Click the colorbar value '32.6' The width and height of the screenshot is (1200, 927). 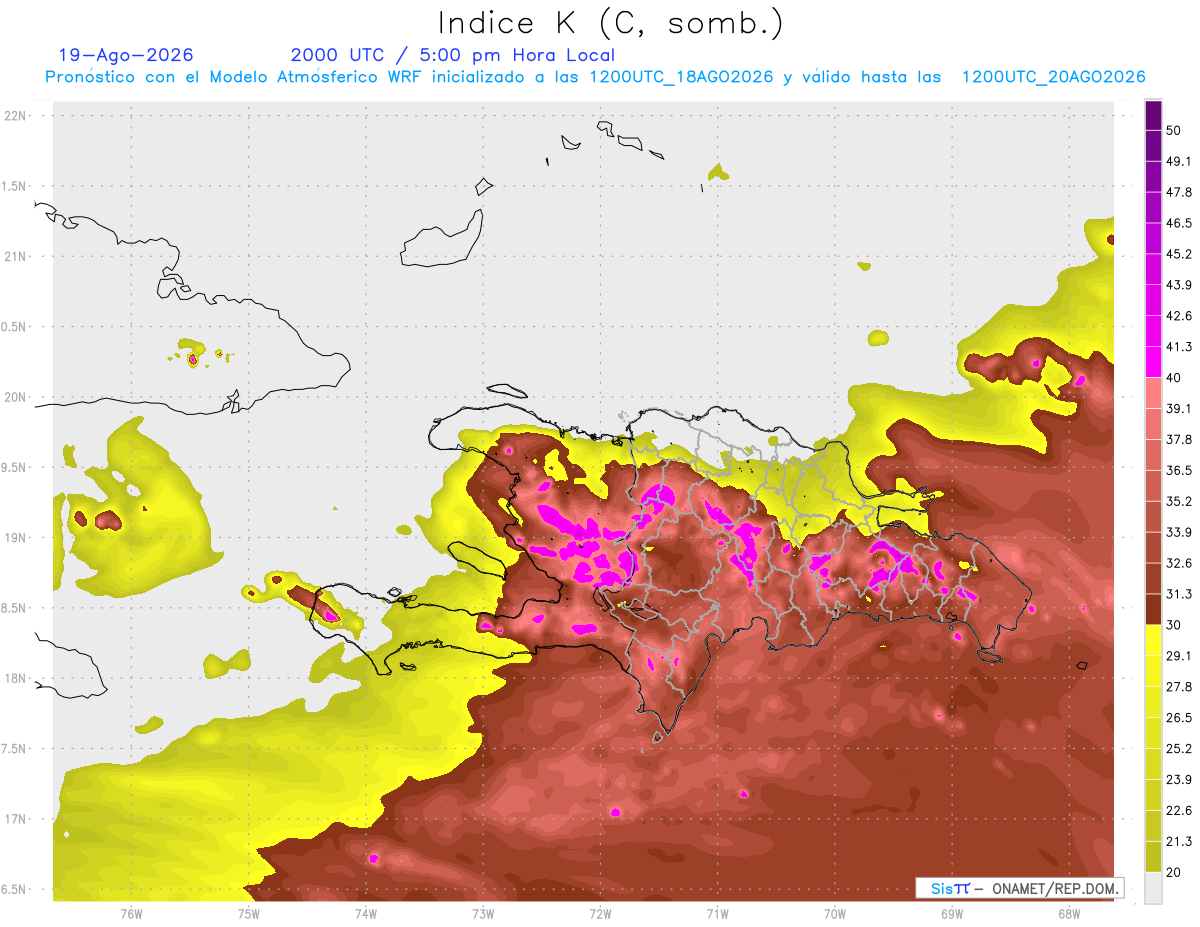click(1178, 563)
